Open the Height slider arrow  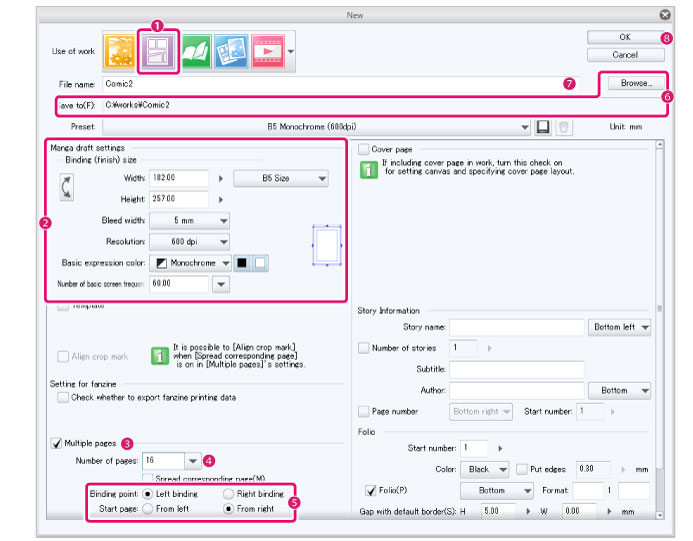click(x=221, y=200)
